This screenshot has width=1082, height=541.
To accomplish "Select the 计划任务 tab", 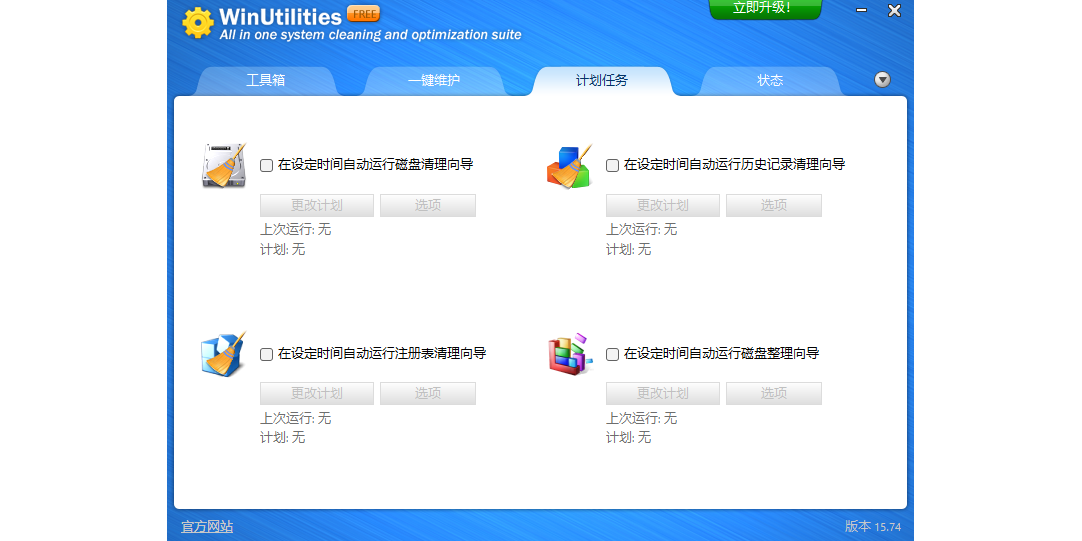I will 602,81.
